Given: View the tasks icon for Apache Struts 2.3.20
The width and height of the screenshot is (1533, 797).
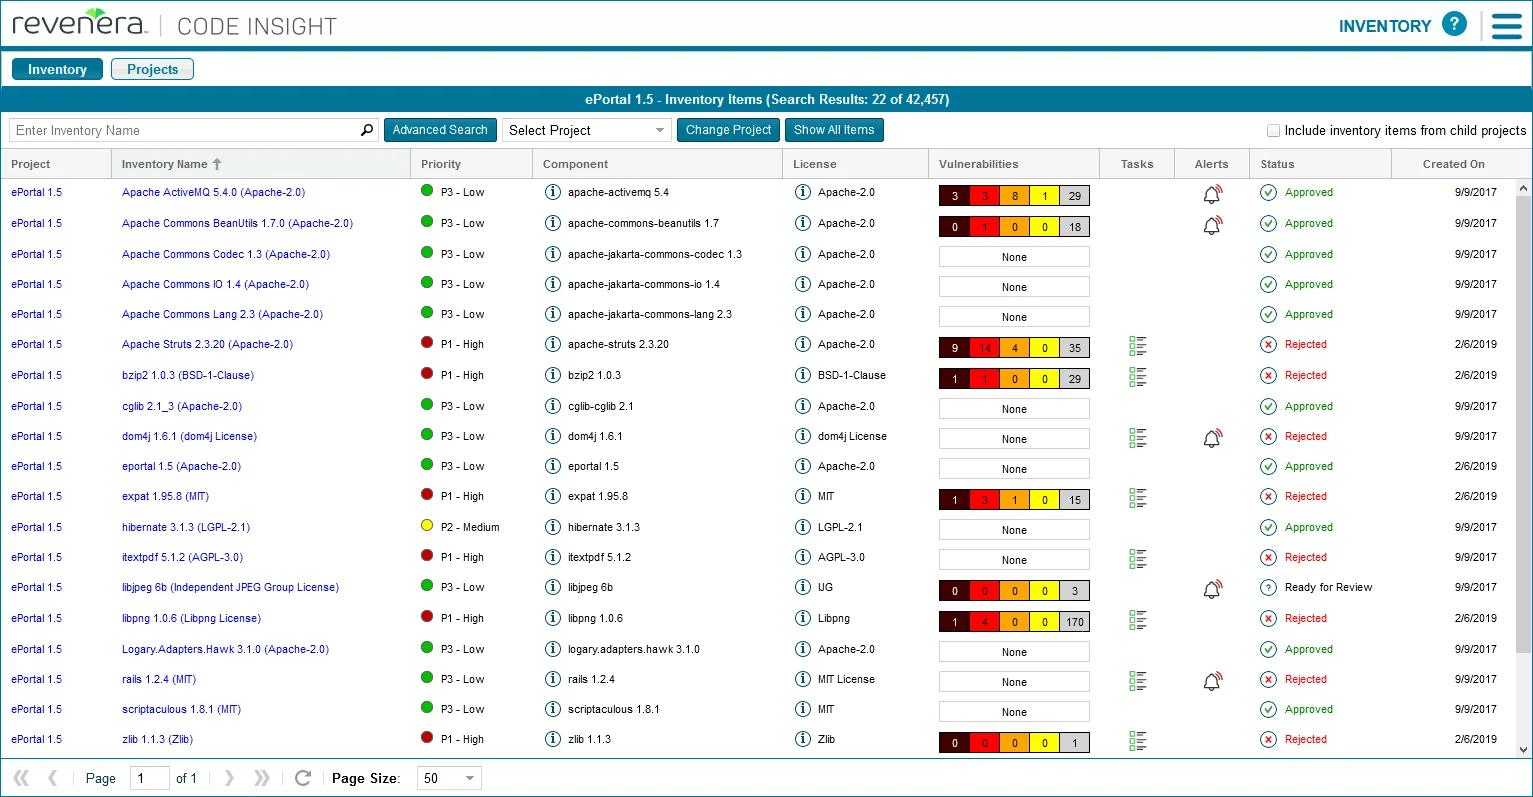Looking at the screenshot, I should pyautogui.click(x=1137, y=345).
